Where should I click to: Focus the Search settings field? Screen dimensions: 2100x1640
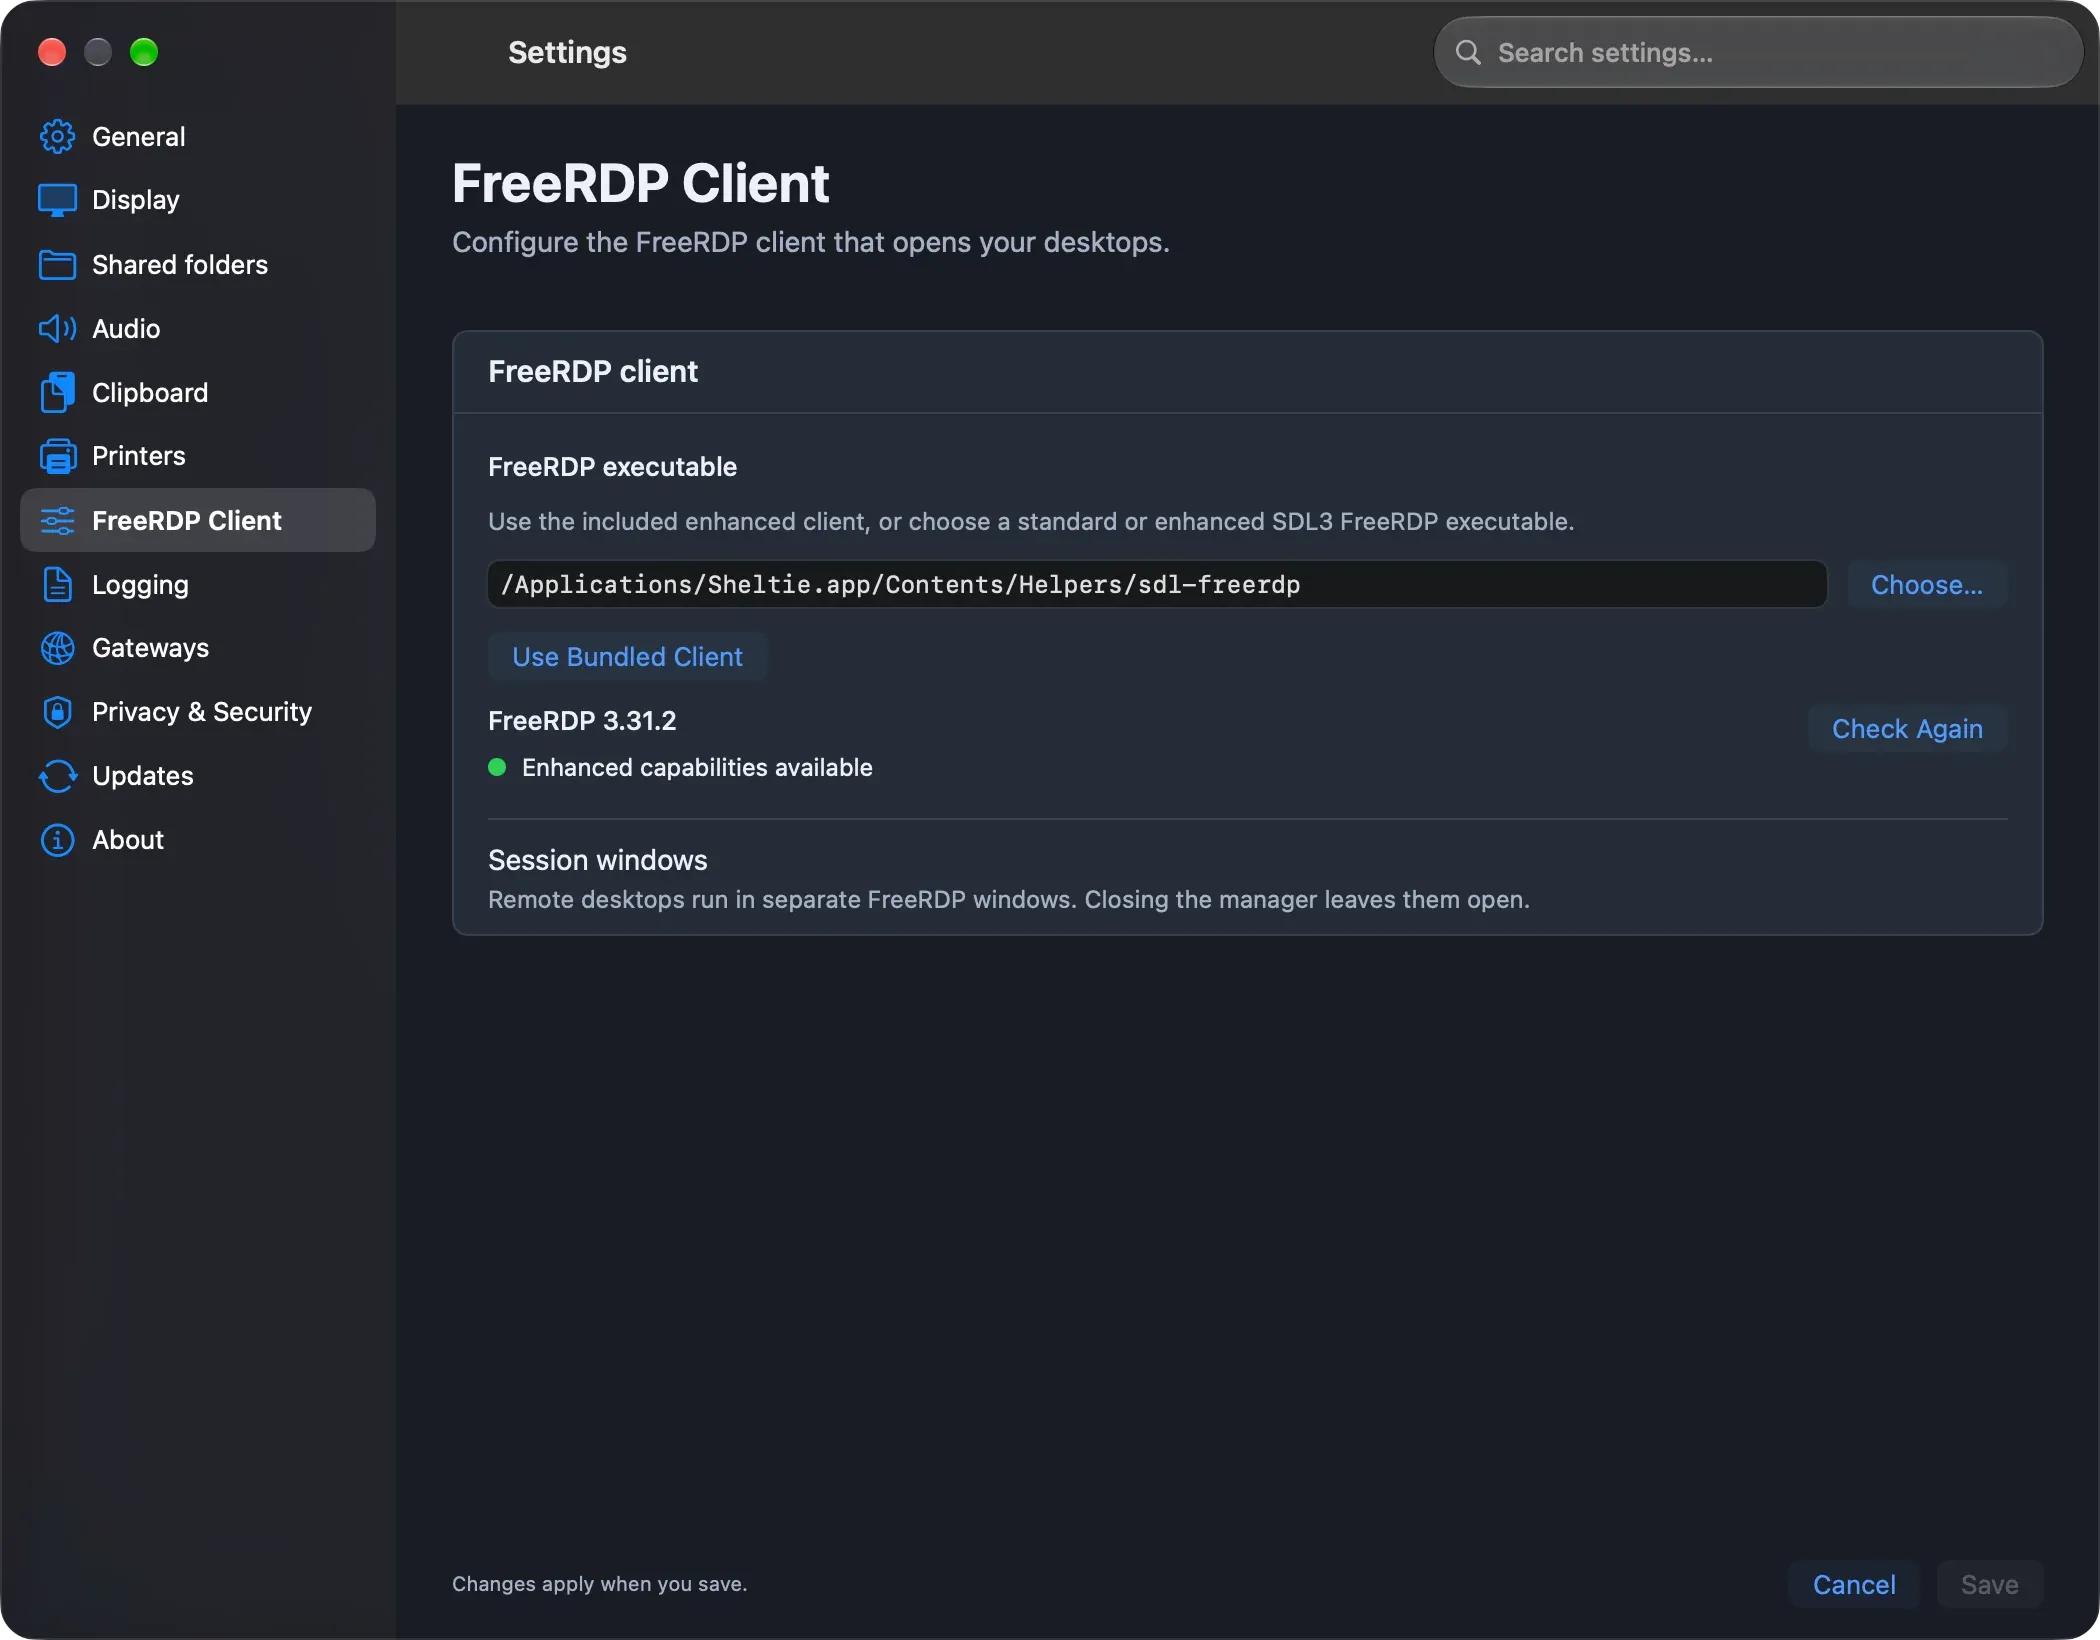click(x=1758, y=52)
